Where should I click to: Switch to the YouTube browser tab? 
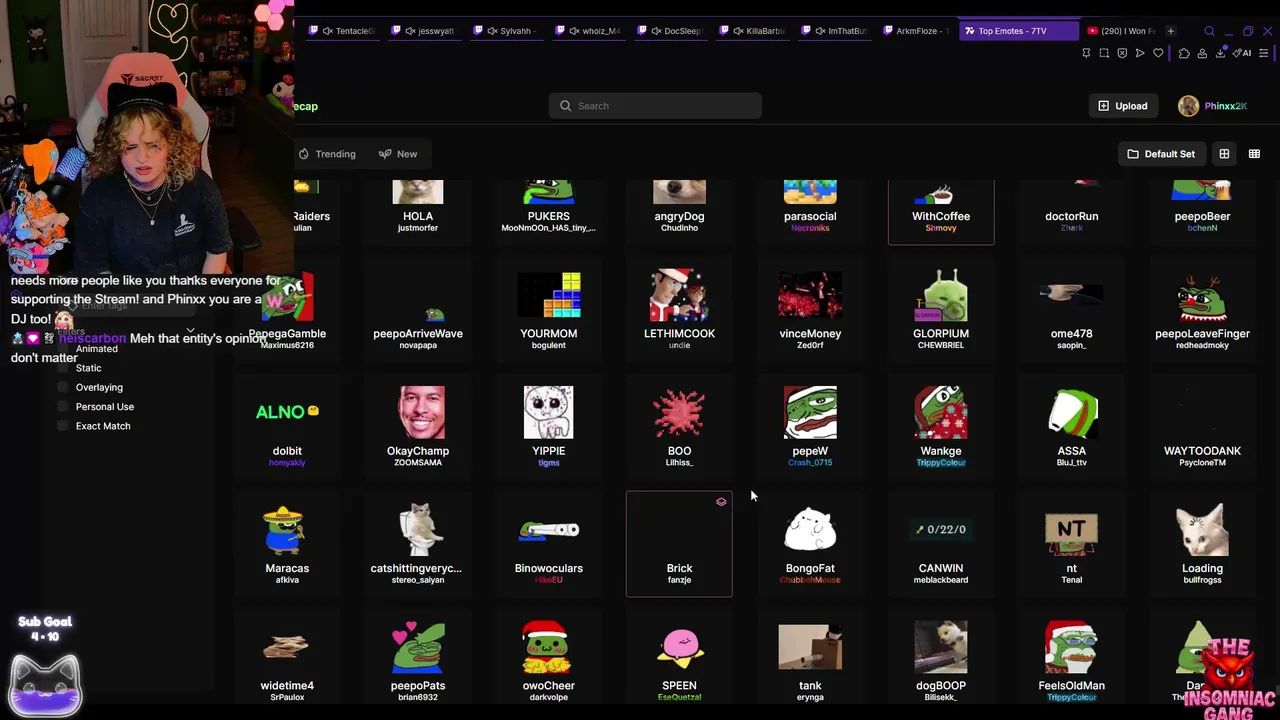1120,31
